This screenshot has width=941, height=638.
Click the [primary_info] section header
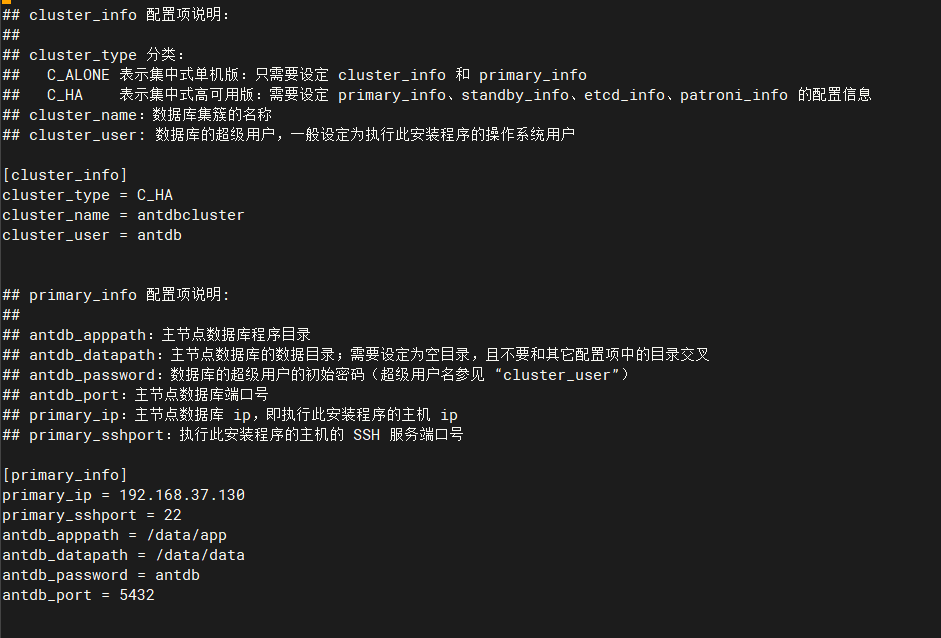point(65,475)
